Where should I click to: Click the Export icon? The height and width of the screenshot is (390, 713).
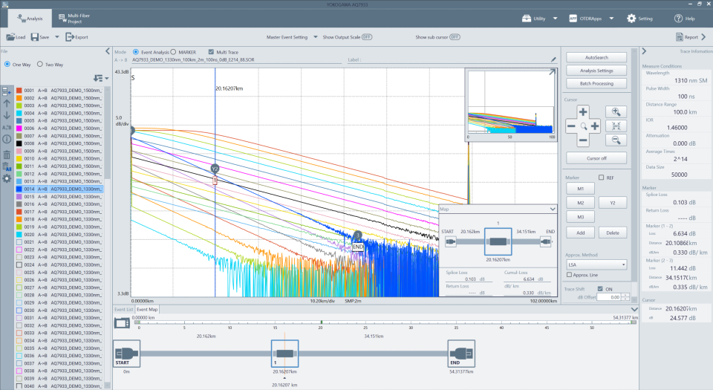click(x=70, y=37)
